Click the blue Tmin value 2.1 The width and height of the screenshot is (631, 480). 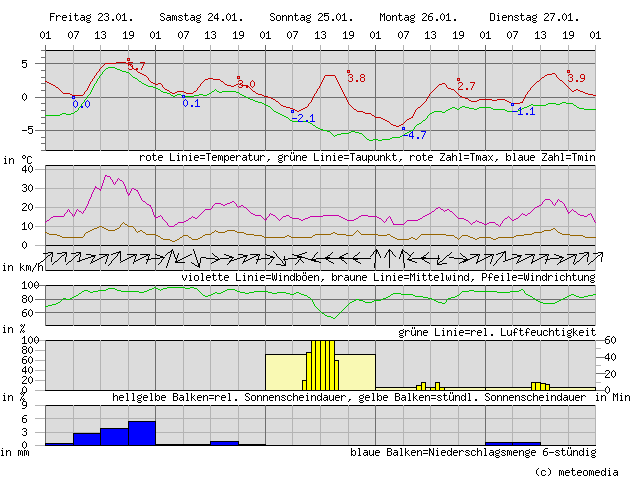click(x=304, y=119)
